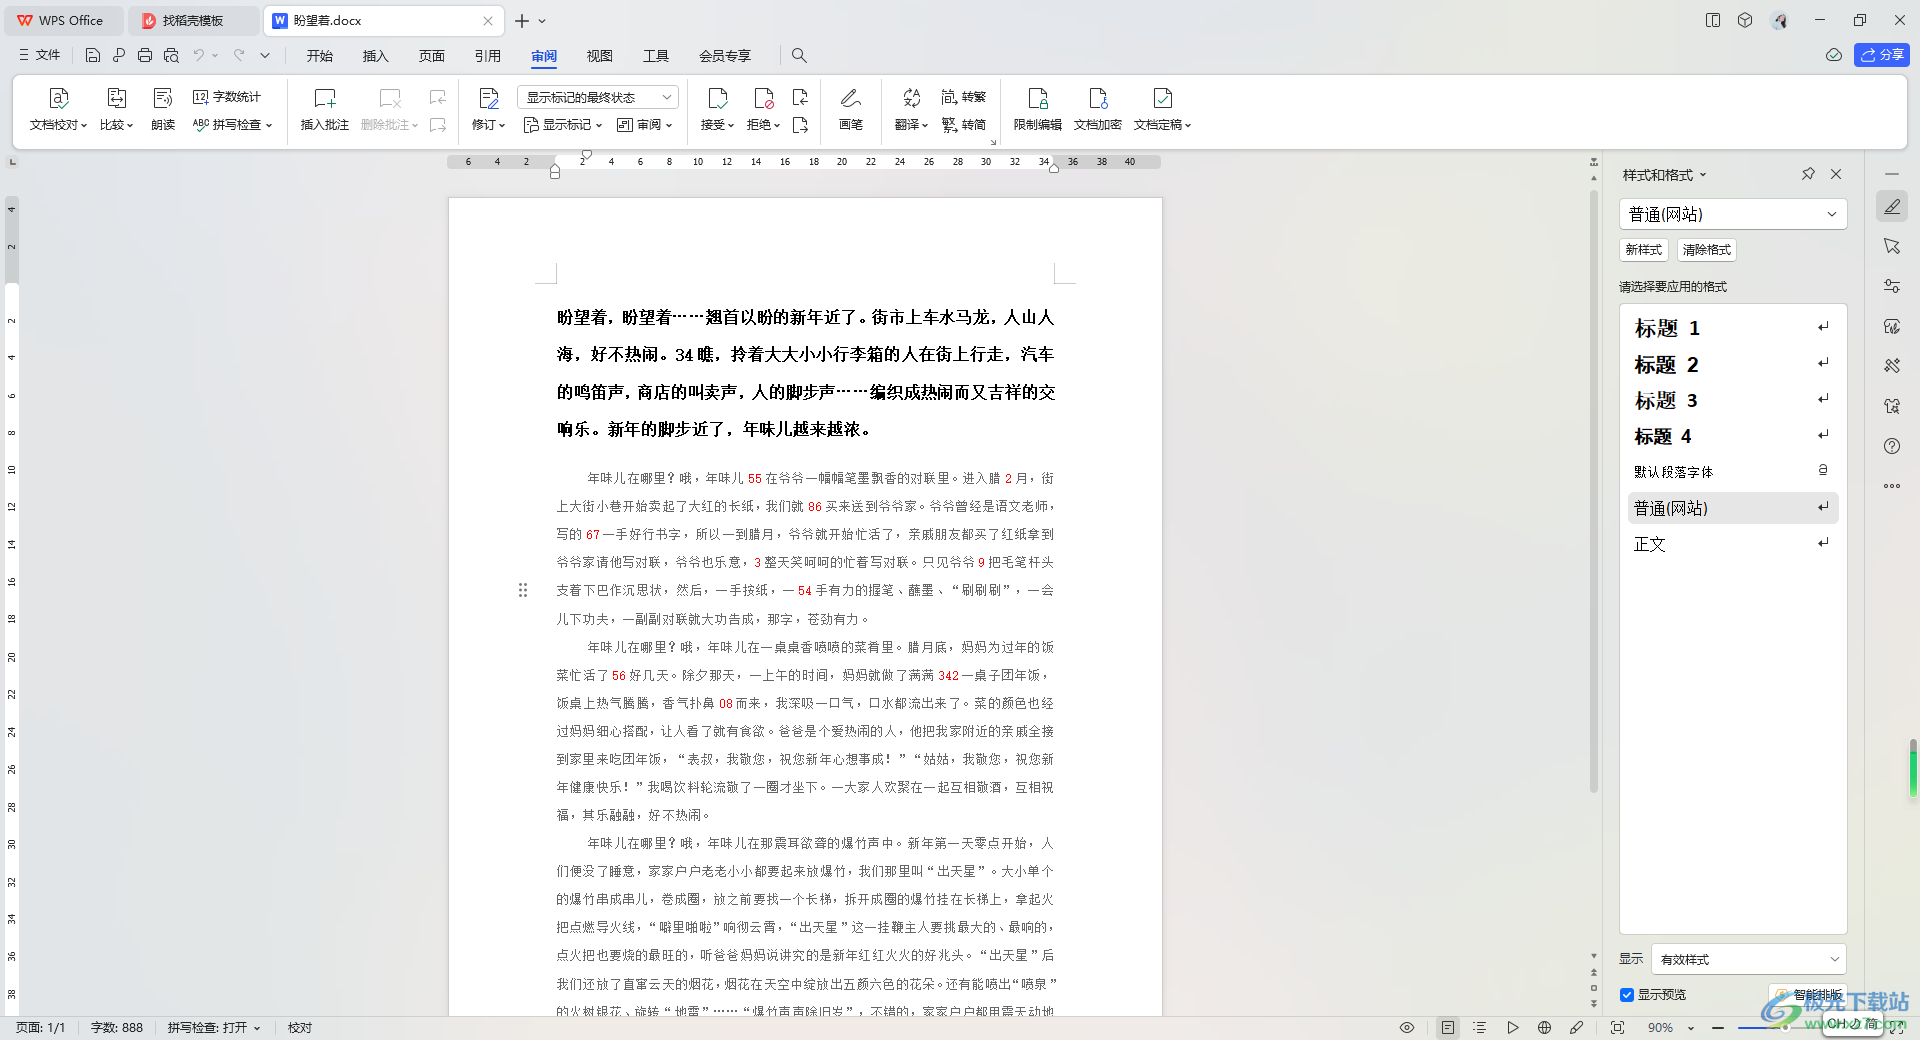
Task: Click the 分享 share button
Action: pyautogui.click(x=1882, y=55)
